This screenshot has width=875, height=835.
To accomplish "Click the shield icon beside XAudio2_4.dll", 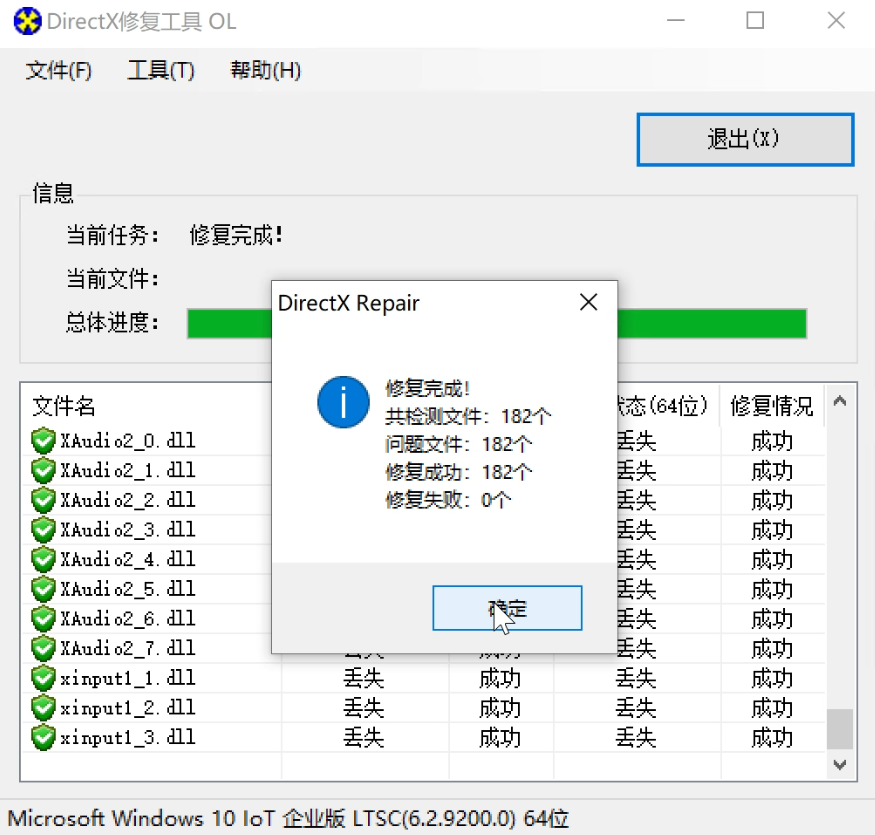I will [43, 559].
